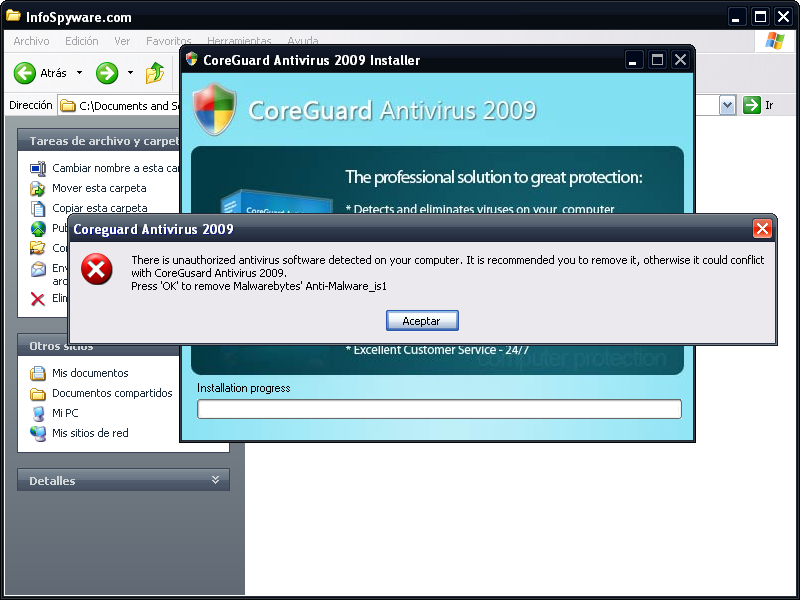Click the small shield icon in installer title bar
Image resolution: width=800 pixels, height=600 pixels.
192,59
